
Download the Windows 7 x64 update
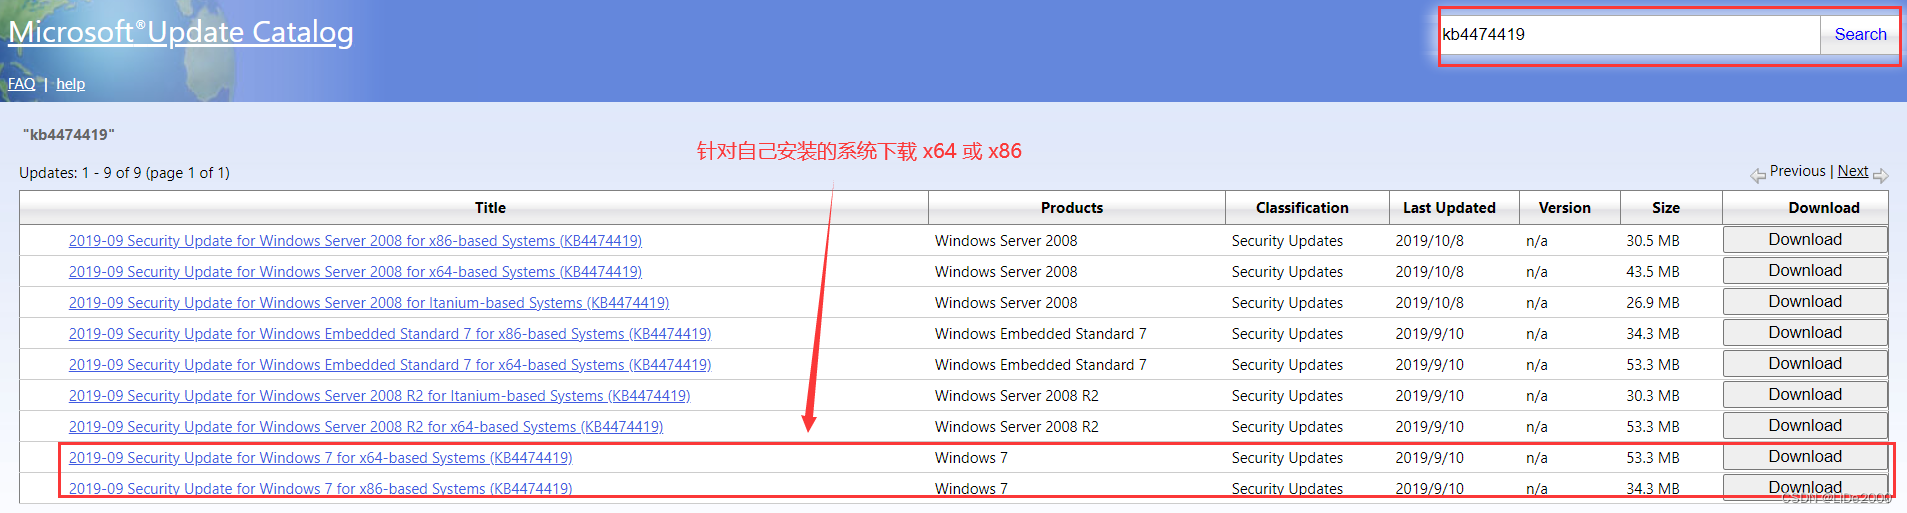1805,457
